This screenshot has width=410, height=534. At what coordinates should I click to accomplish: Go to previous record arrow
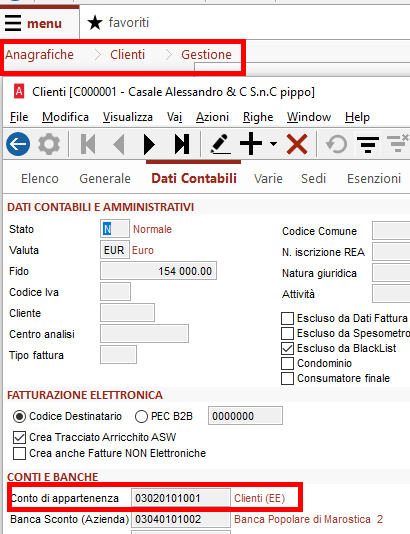[x=119, y=144]
